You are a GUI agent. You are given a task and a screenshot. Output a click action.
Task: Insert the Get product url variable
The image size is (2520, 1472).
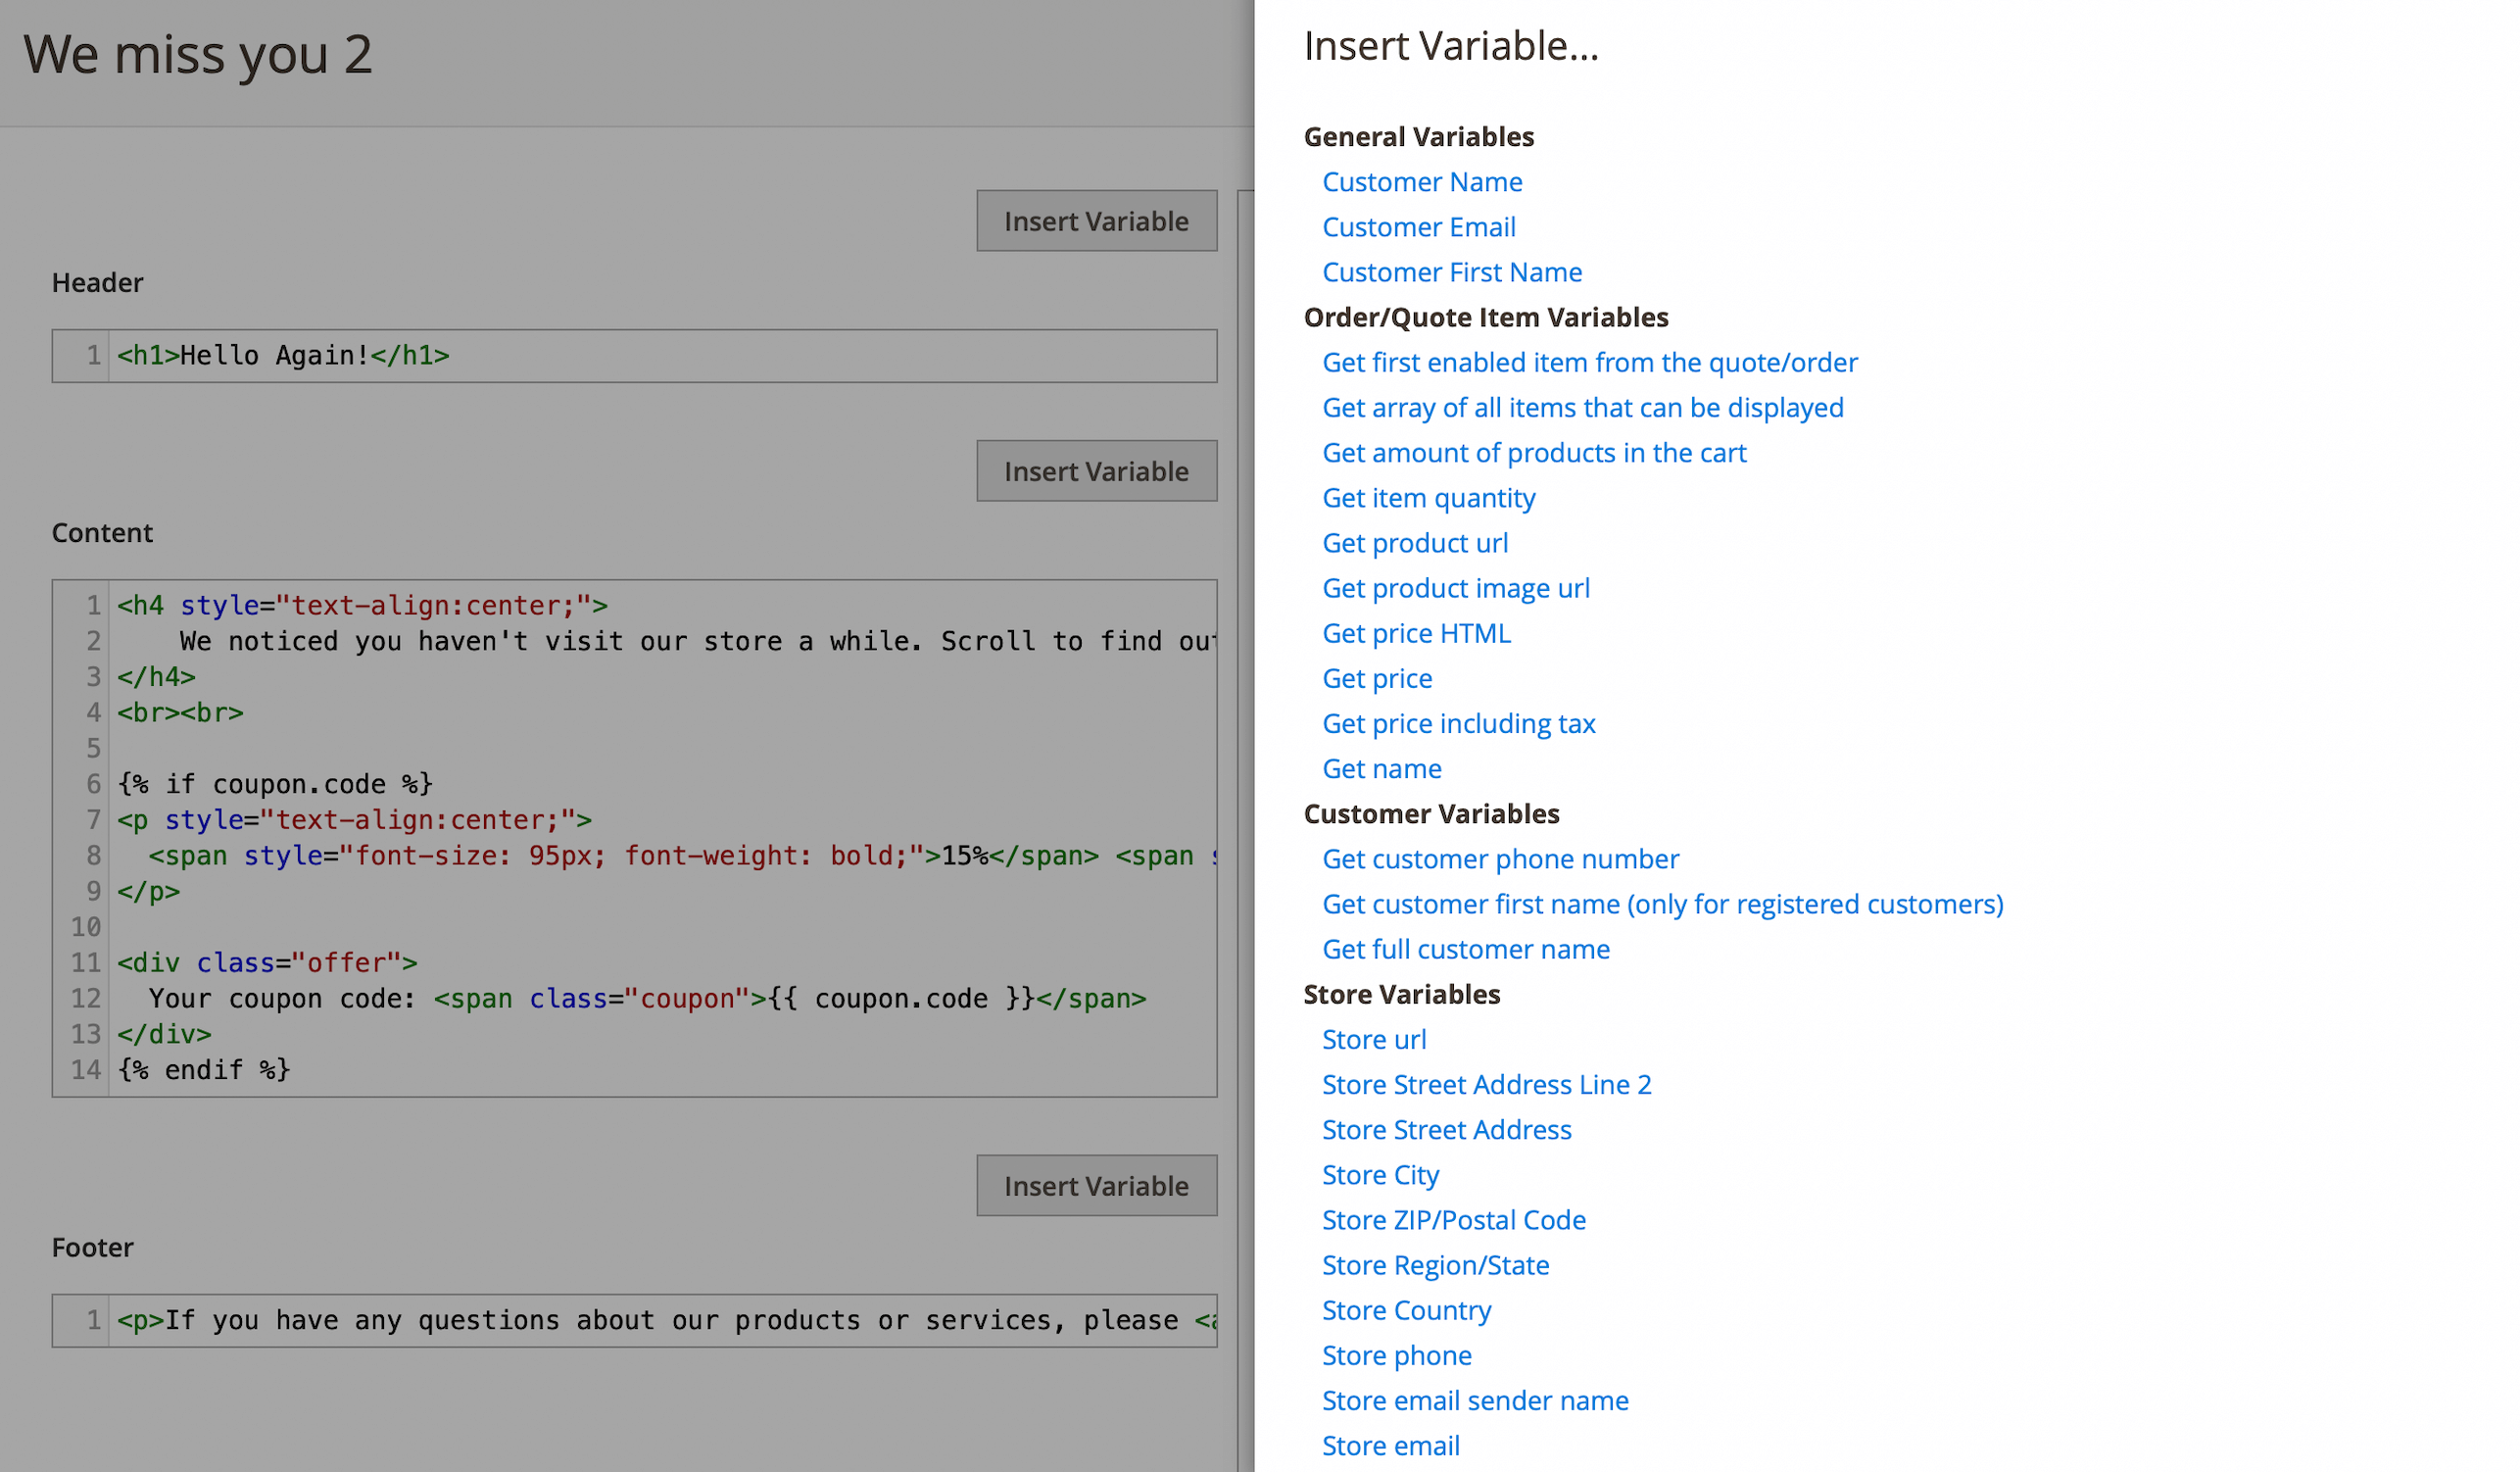pyautogui.click(x=1415, y=542)
